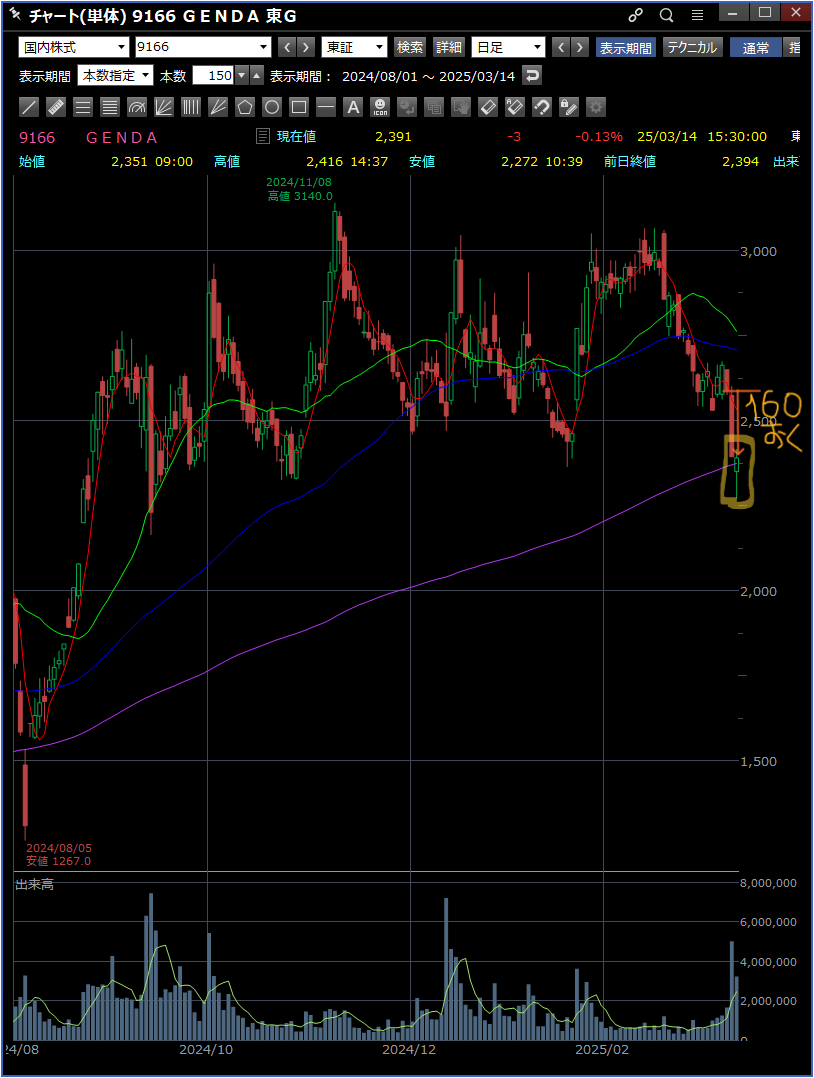The height and width of the screenshot is (1078, 814).
Task: Click the 検索 search button
Action: point(410,47)
